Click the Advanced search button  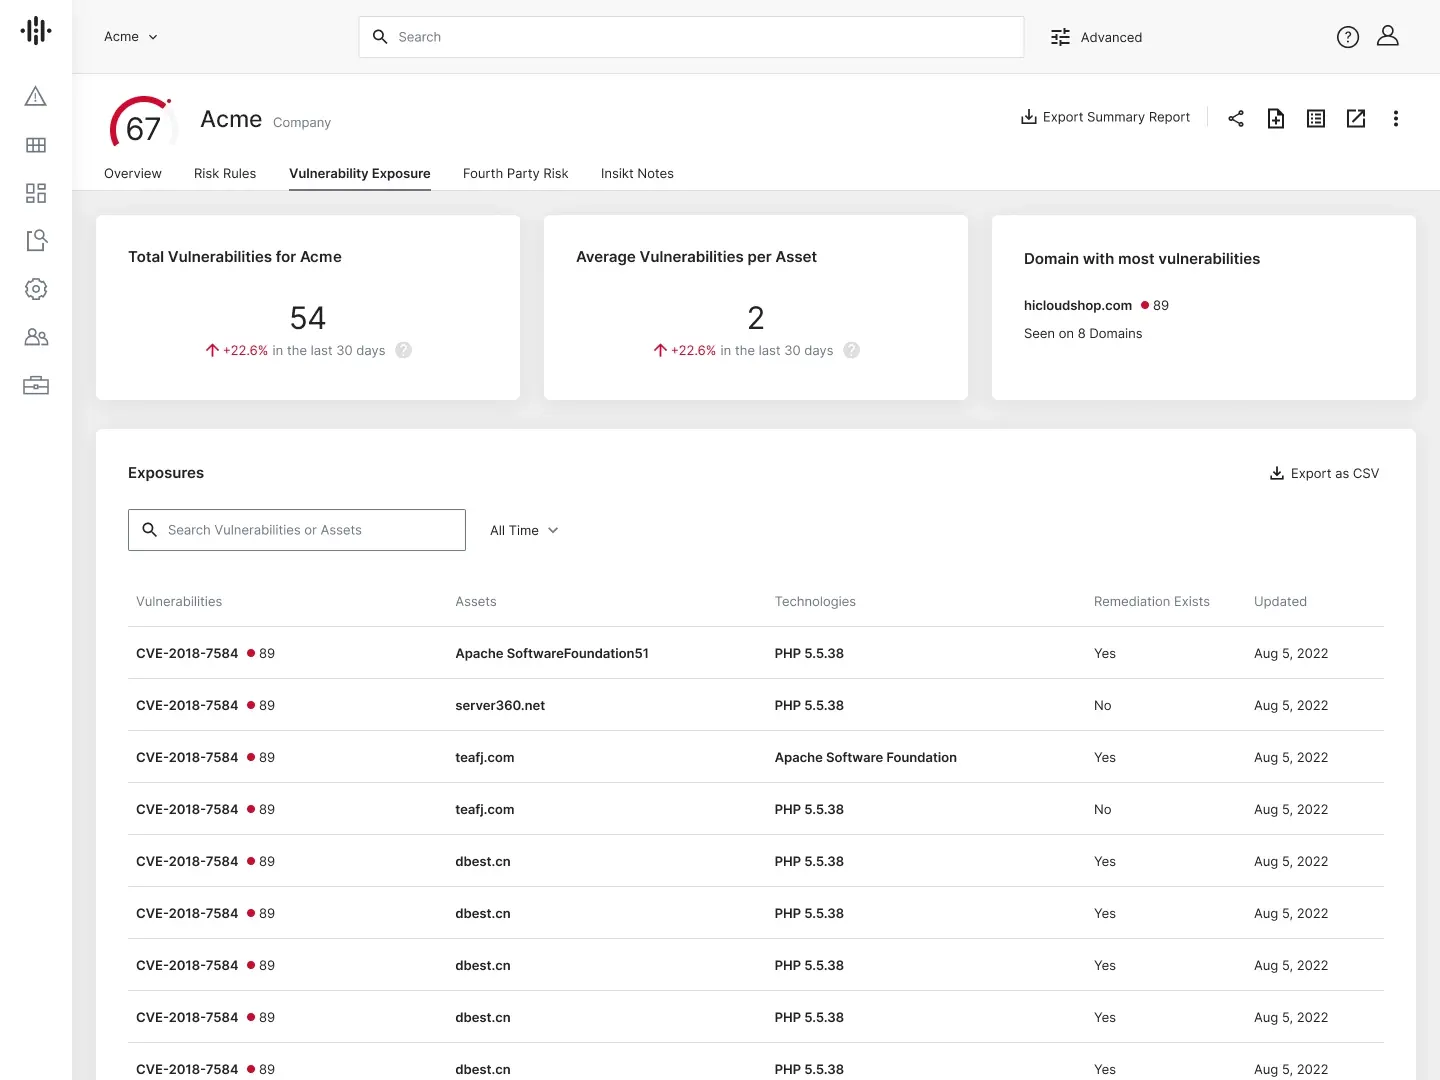[x=1096, y=37]
